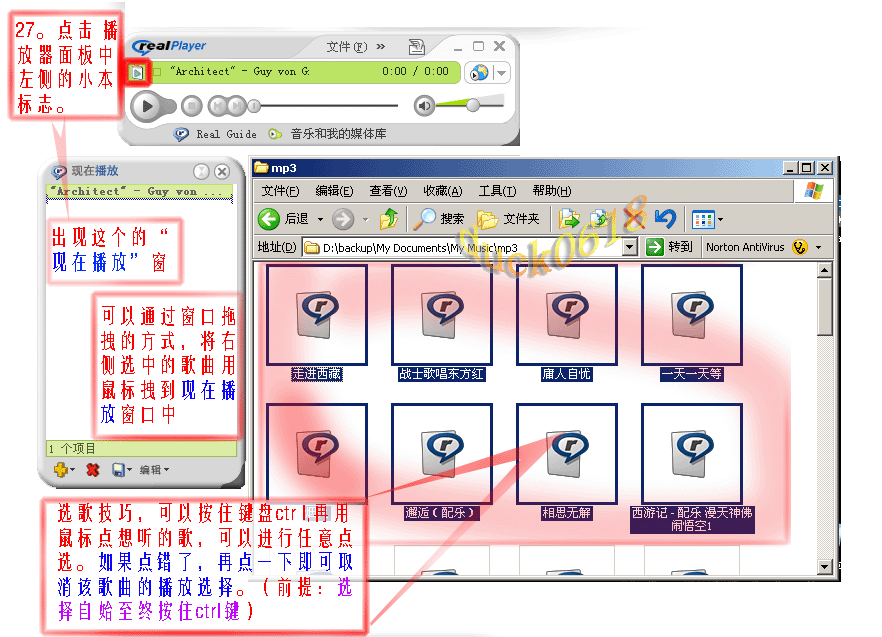Select the 西游记-配乐 漫天神佛闹悟空1 file
The height and width of the screenshot is (637, 882).
(691, 468)
